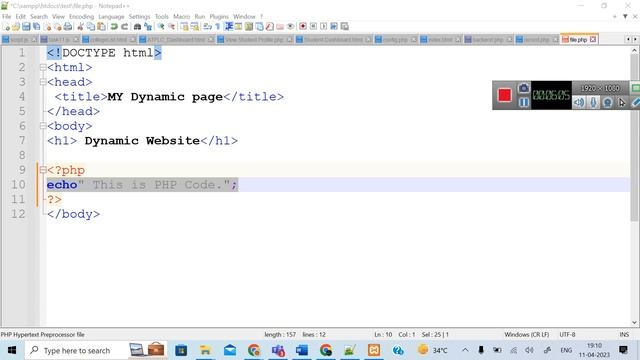The image size is (640, 360).
Task: Toggle recorder microphone input
Action: point(593,102)
